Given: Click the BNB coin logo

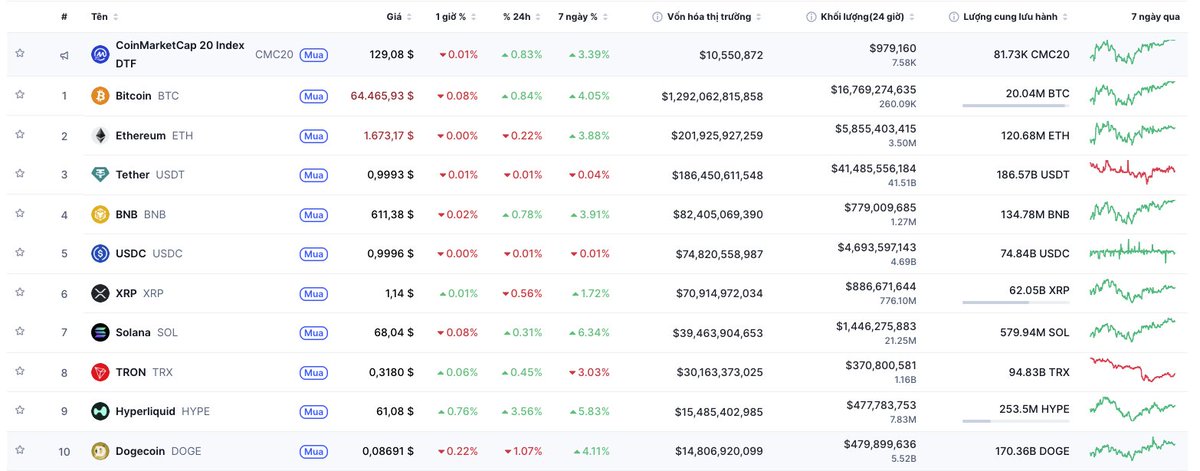Looking at the screenshot, I should point(100,214).
